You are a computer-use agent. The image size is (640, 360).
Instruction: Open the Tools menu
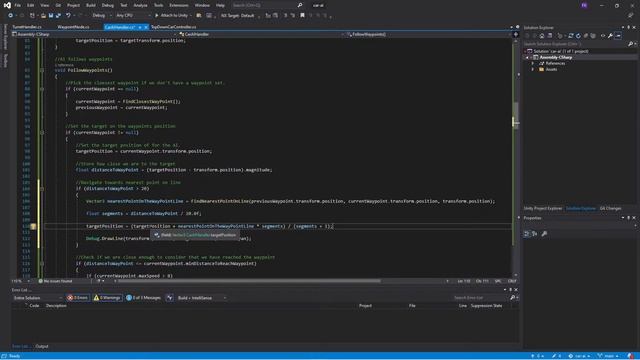point(158,5)
